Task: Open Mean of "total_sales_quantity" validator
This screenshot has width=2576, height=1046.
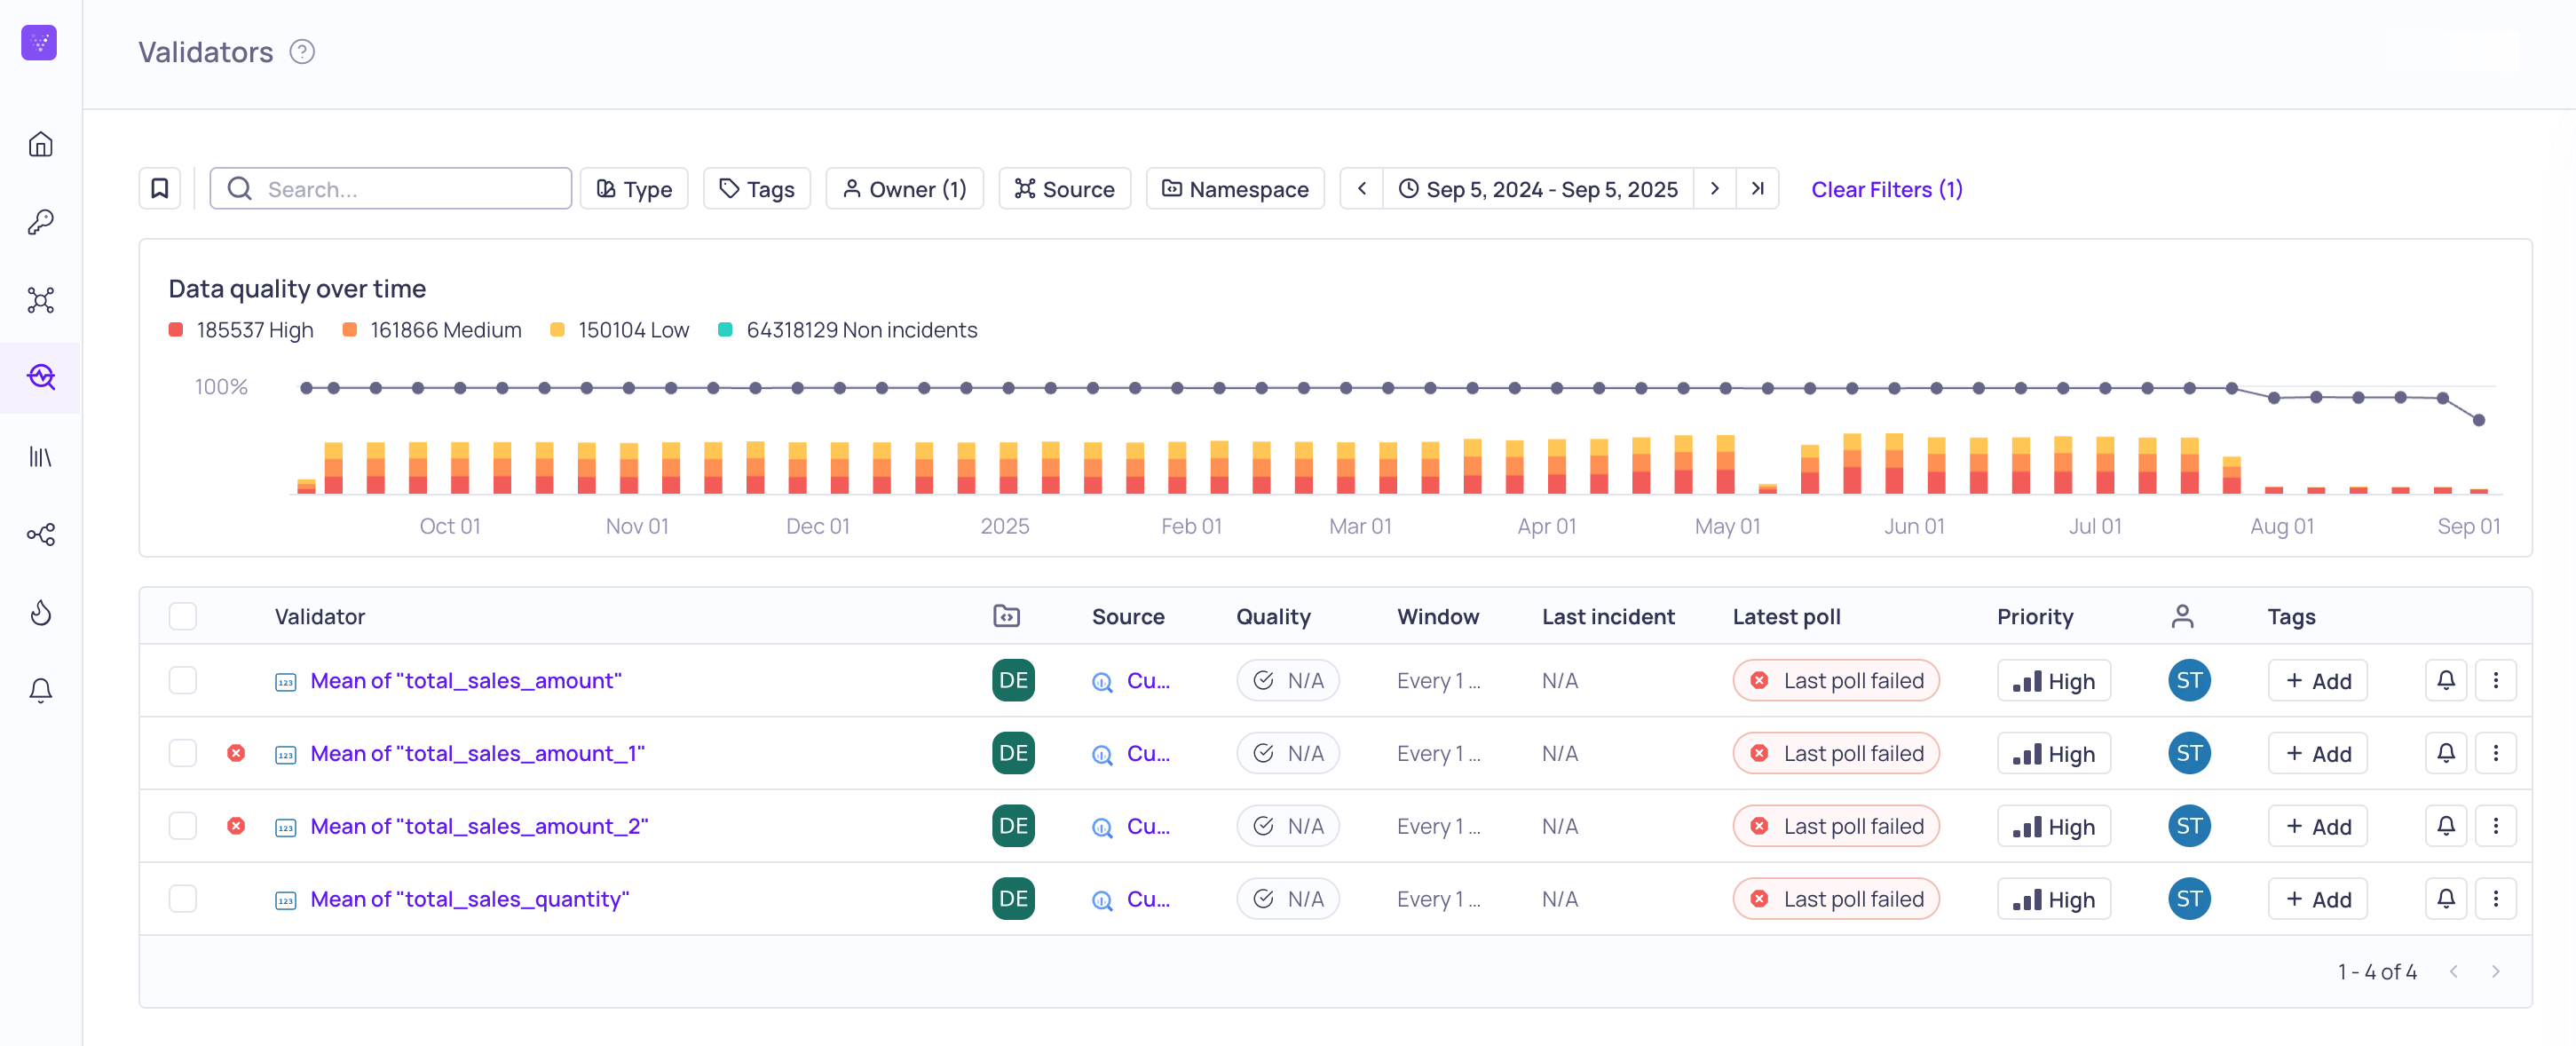Action: click(469, 899)
